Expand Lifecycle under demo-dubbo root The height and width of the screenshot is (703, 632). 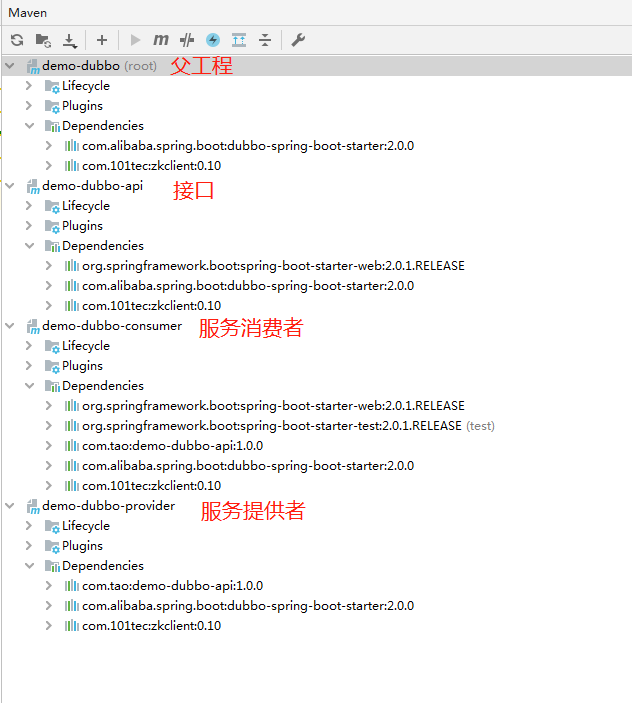click(x=29, y=86)
